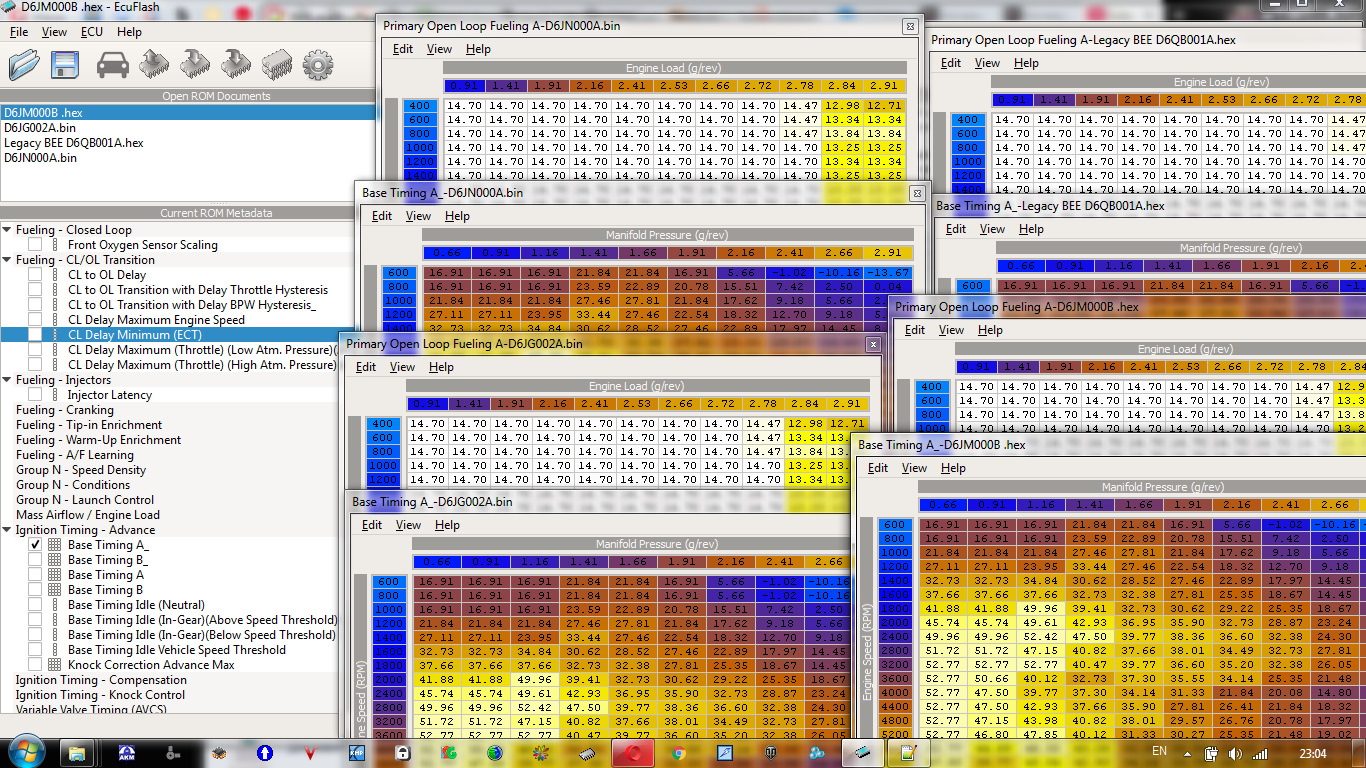Click the second chip icon with downward arrow

[235, 65]
